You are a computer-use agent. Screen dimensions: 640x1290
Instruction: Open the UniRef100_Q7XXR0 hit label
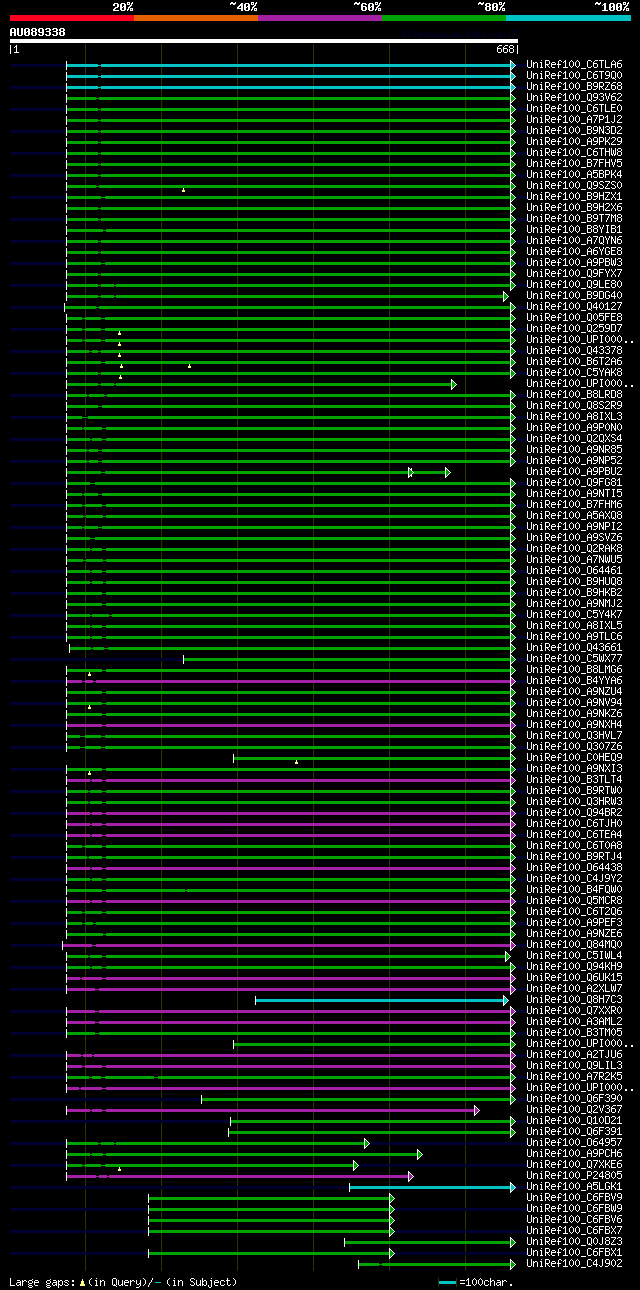point(574,1010)
